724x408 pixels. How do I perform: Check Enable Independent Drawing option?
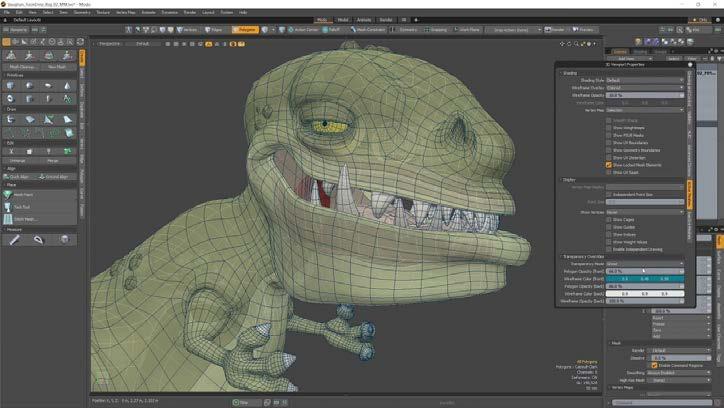(609, 247)
